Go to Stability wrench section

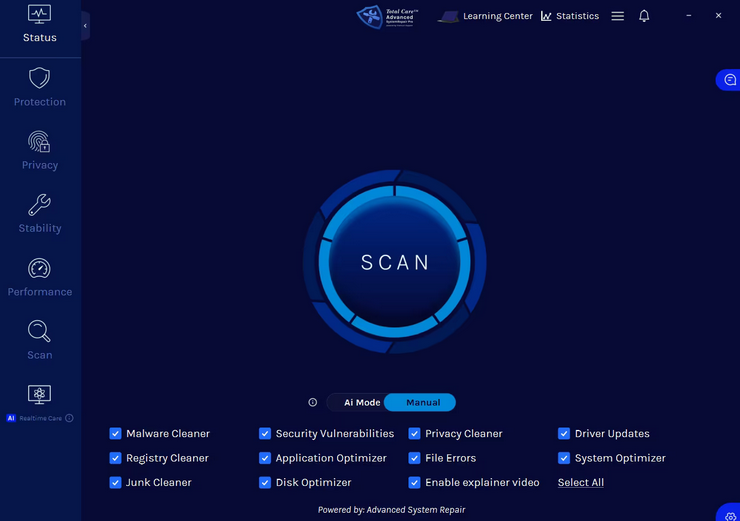(x=39, y=214)
